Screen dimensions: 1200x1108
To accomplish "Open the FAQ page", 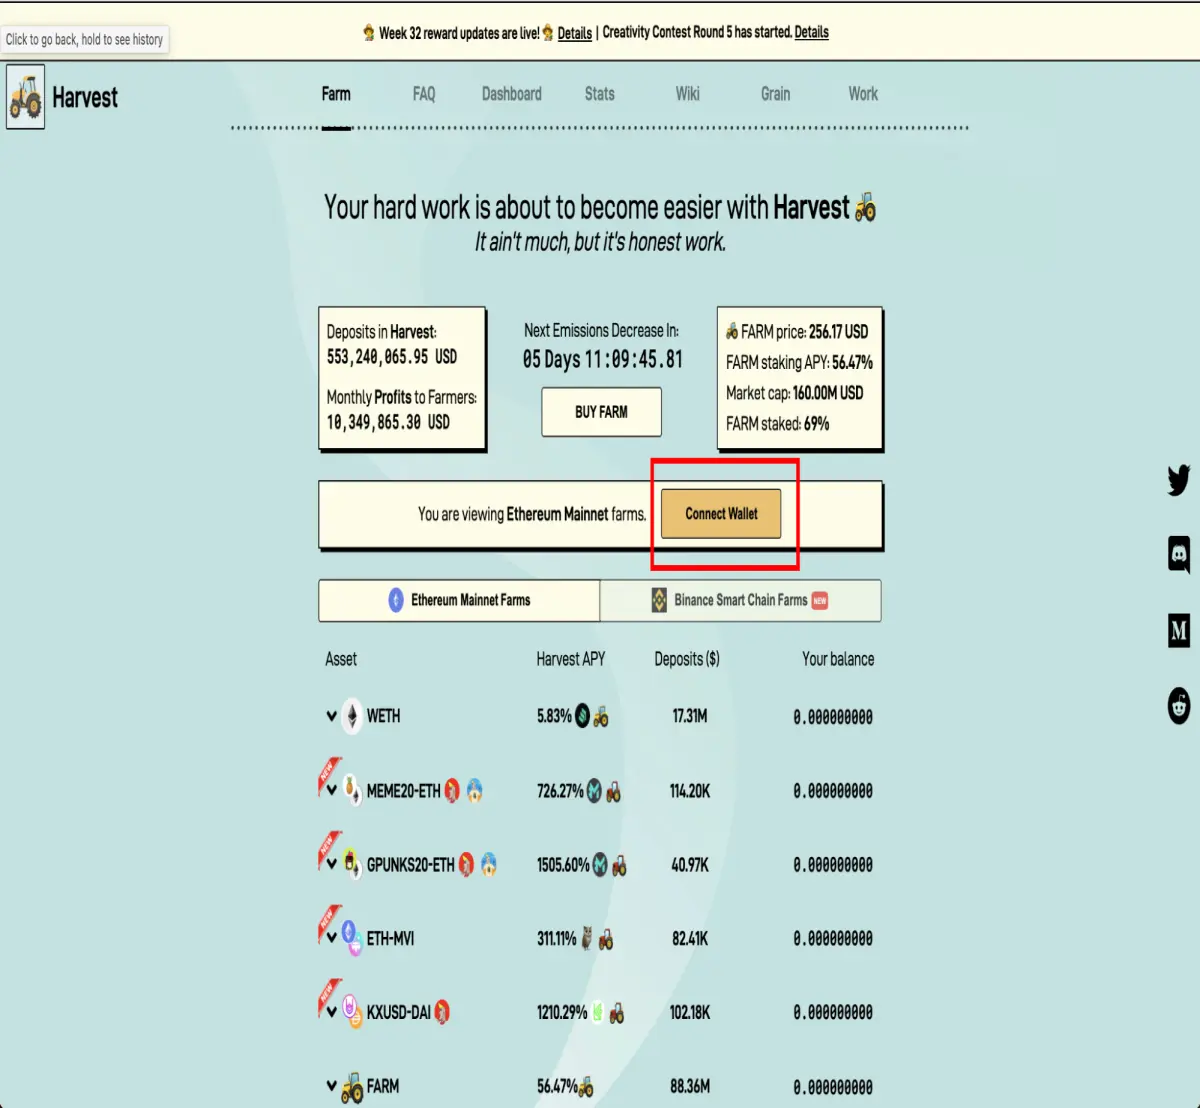I will 424,94.
